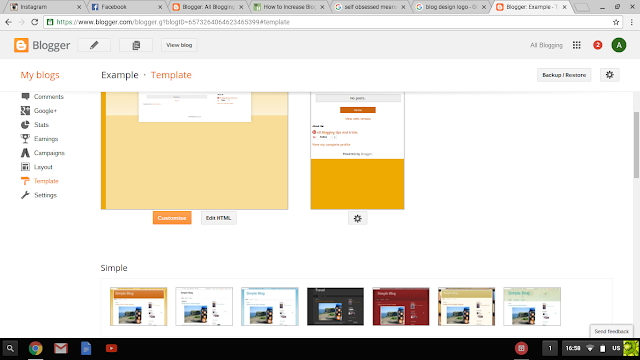Click the live desktop template preview
This screenshot has width=640, height=360.
coord(194,151)
